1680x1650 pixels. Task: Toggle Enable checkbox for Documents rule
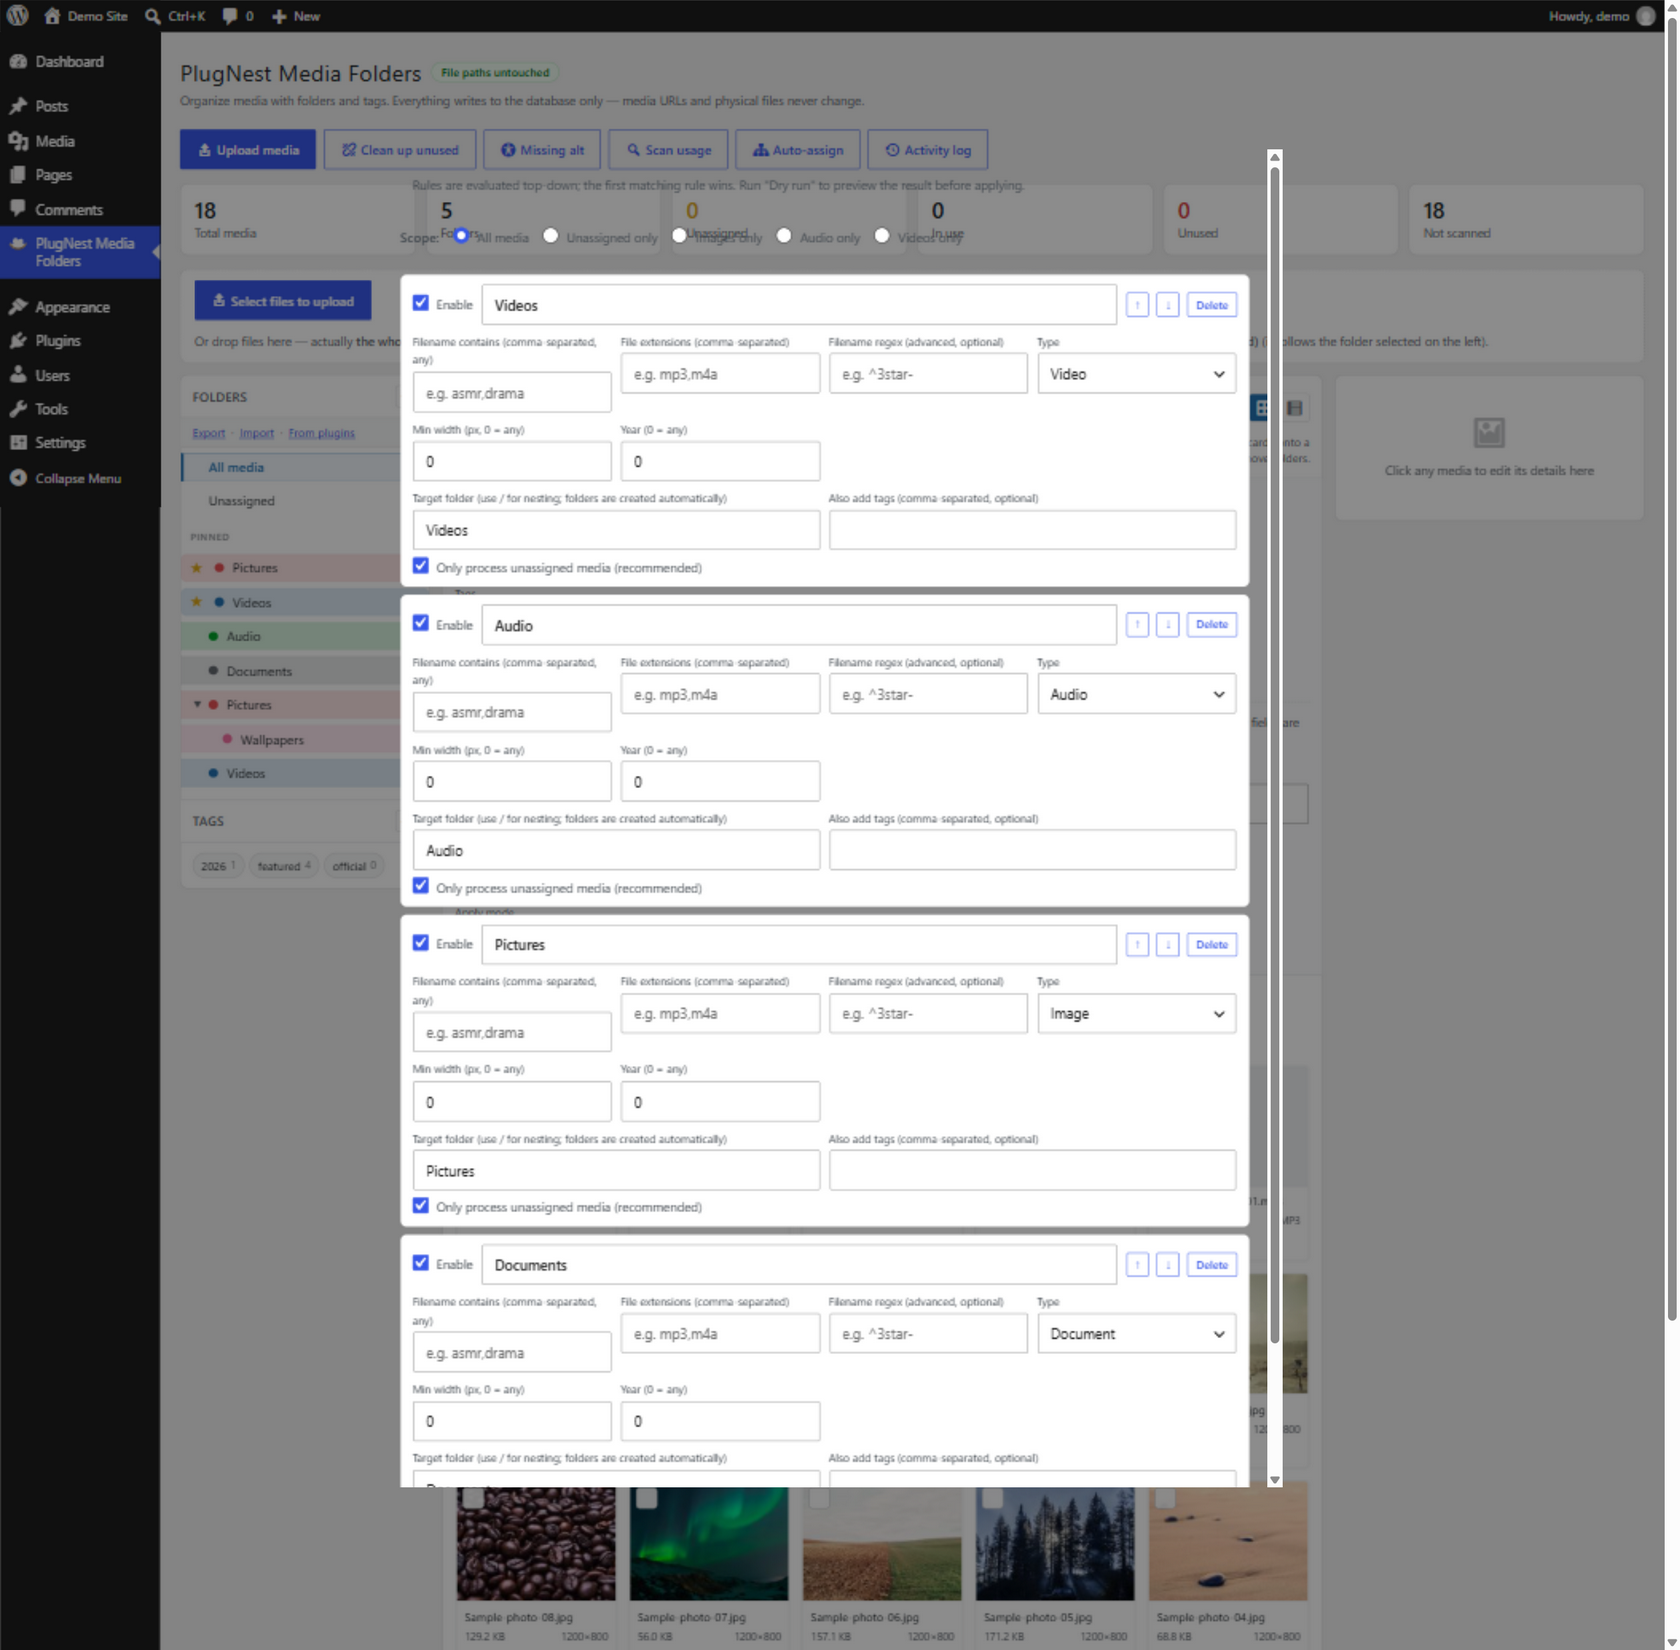[421, 1263]
